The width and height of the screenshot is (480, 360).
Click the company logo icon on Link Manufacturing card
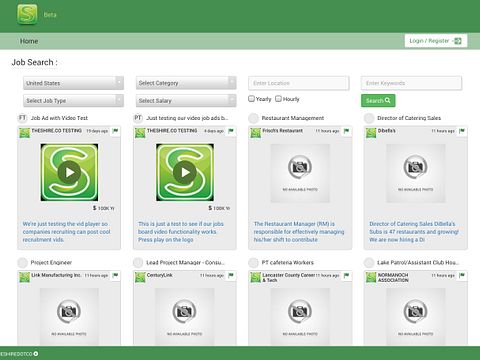[24, 277]
